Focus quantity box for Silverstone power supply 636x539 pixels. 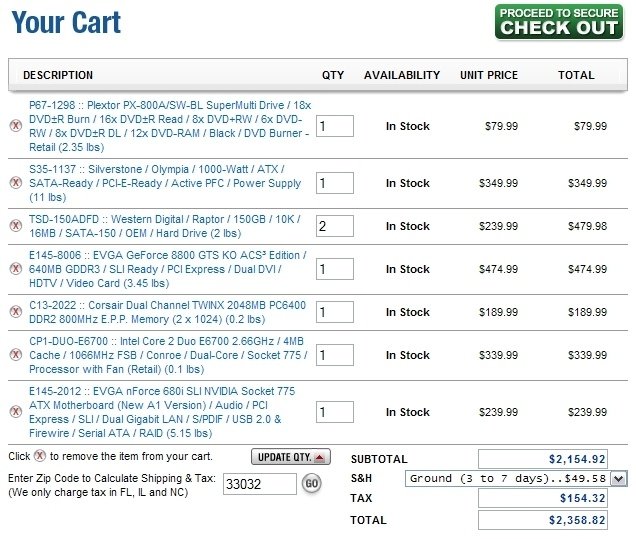coord(334,183)
